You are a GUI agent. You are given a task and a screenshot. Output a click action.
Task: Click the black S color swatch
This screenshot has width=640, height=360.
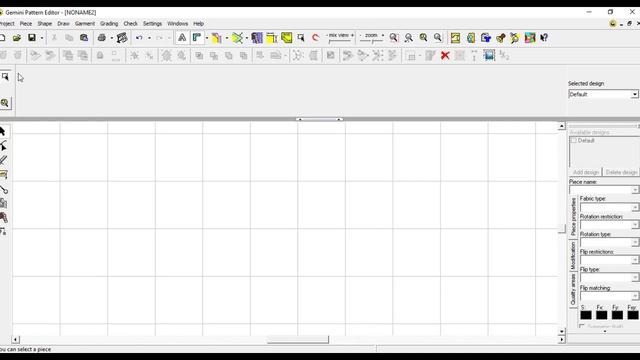(x=586, y=315)
